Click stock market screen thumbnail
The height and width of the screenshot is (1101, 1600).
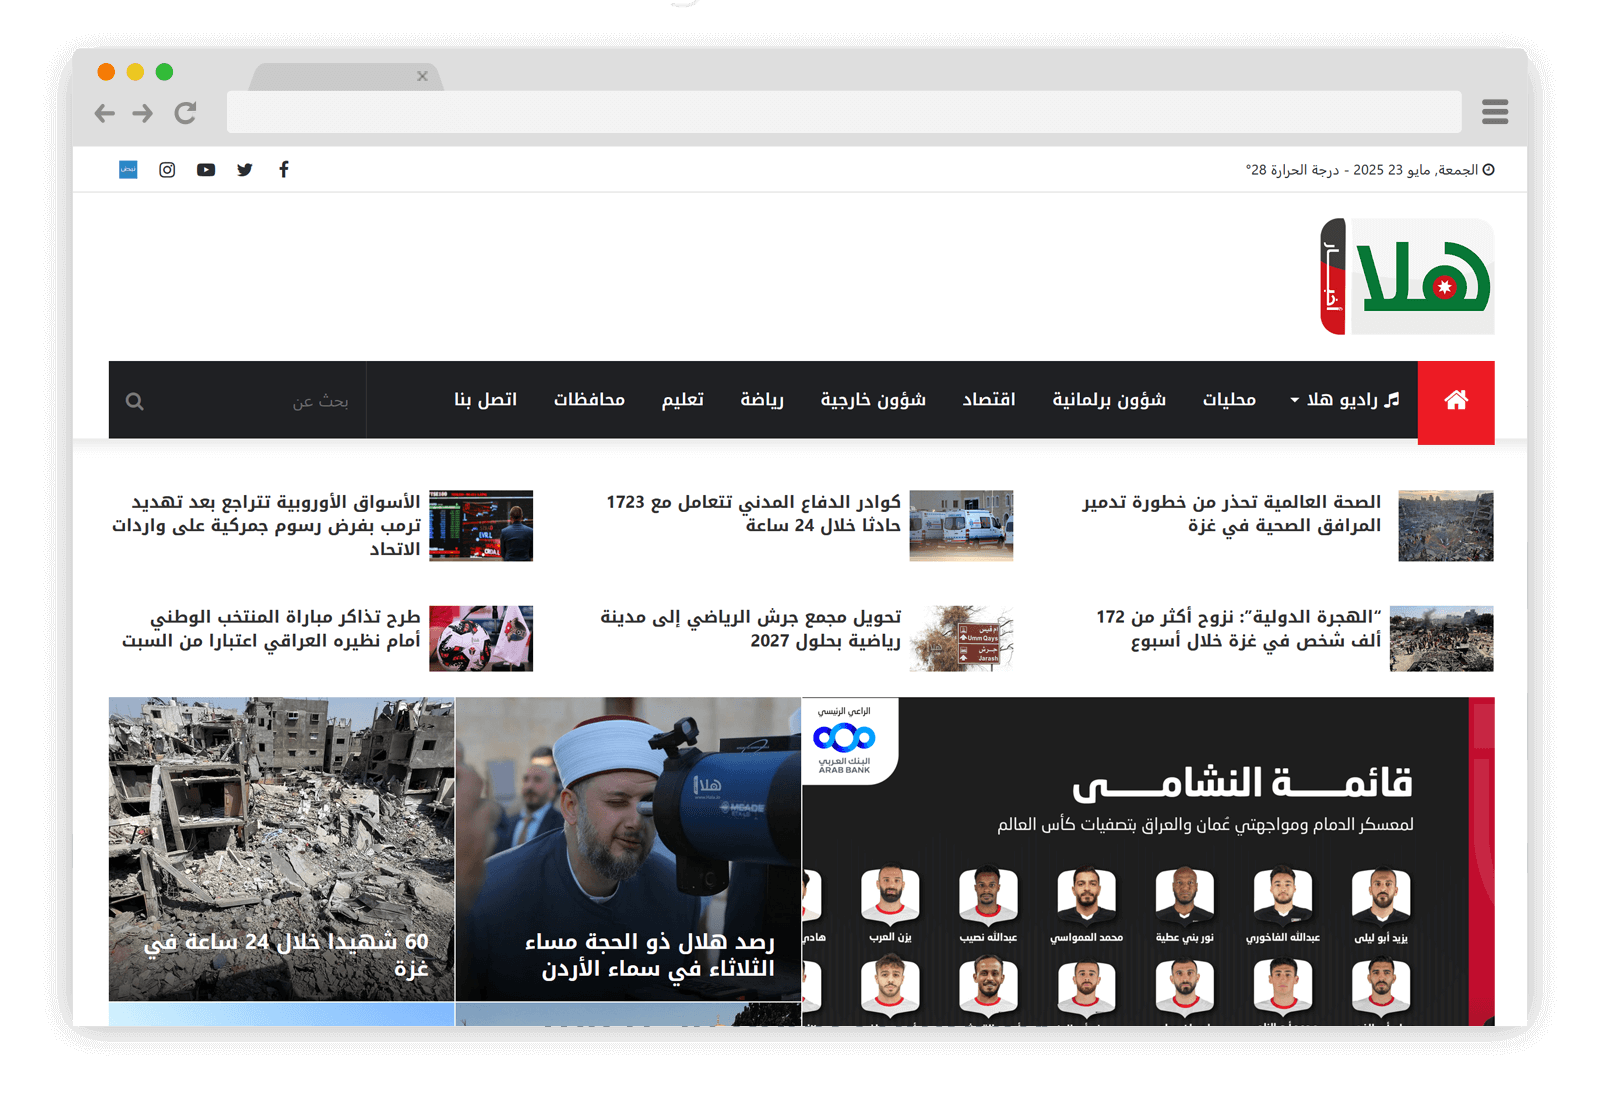click(481, 526)
